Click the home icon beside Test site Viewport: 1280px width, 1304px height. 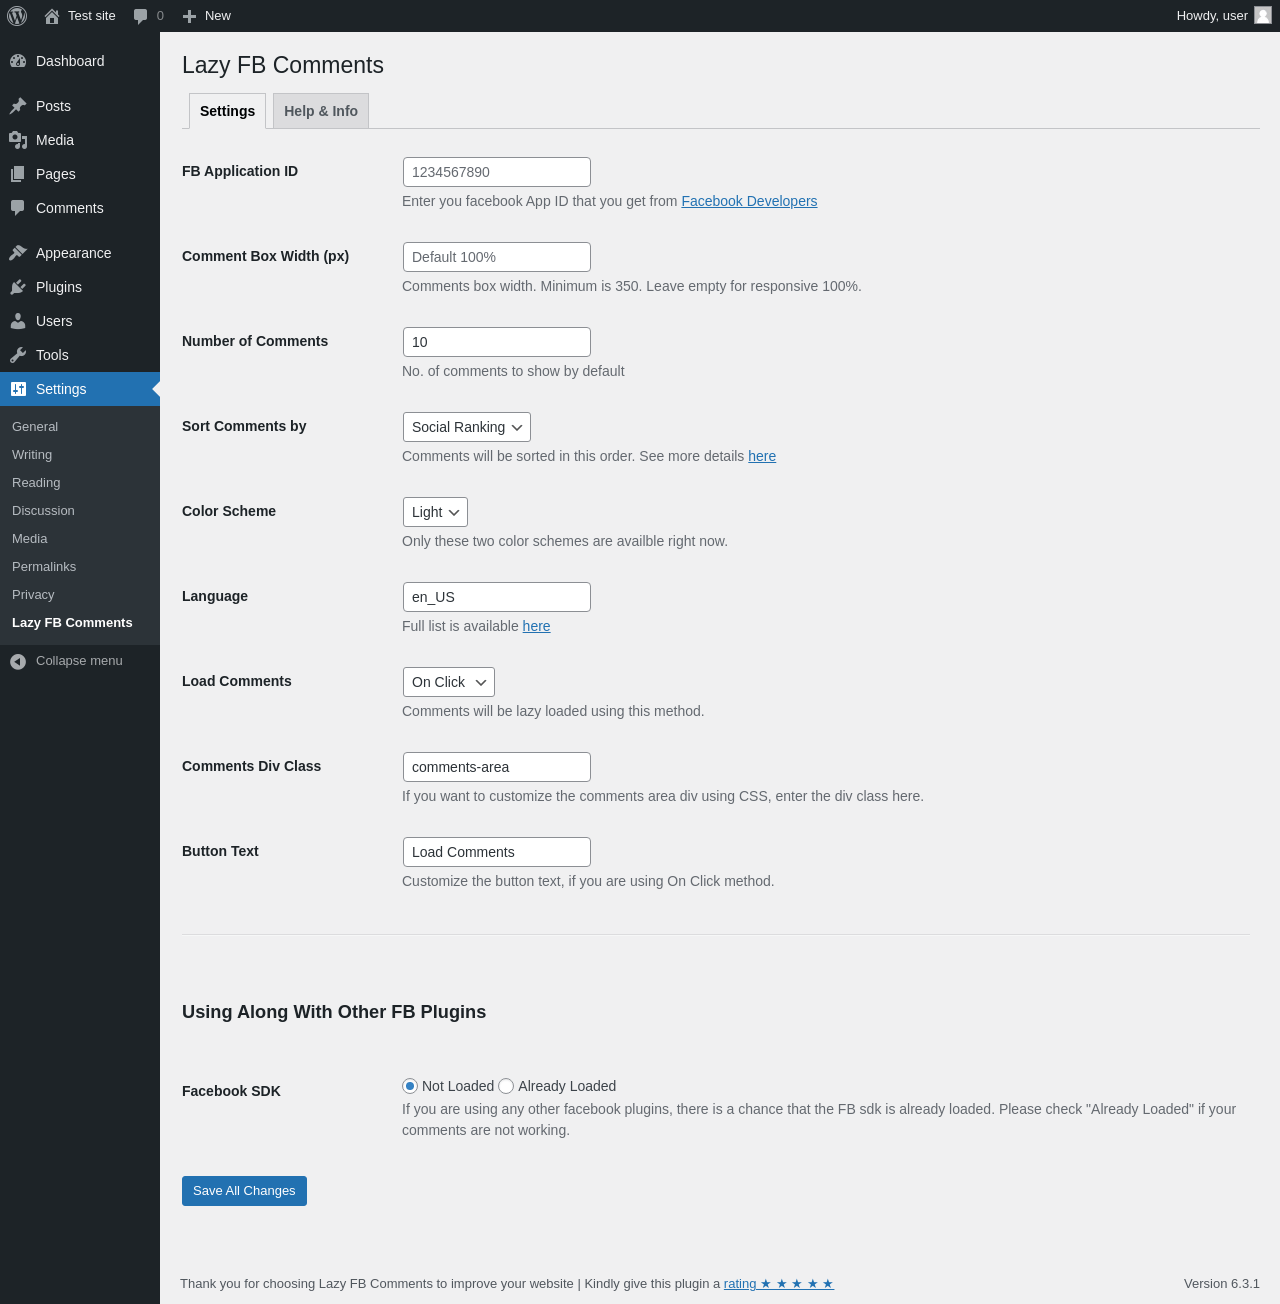coord(52,16)
